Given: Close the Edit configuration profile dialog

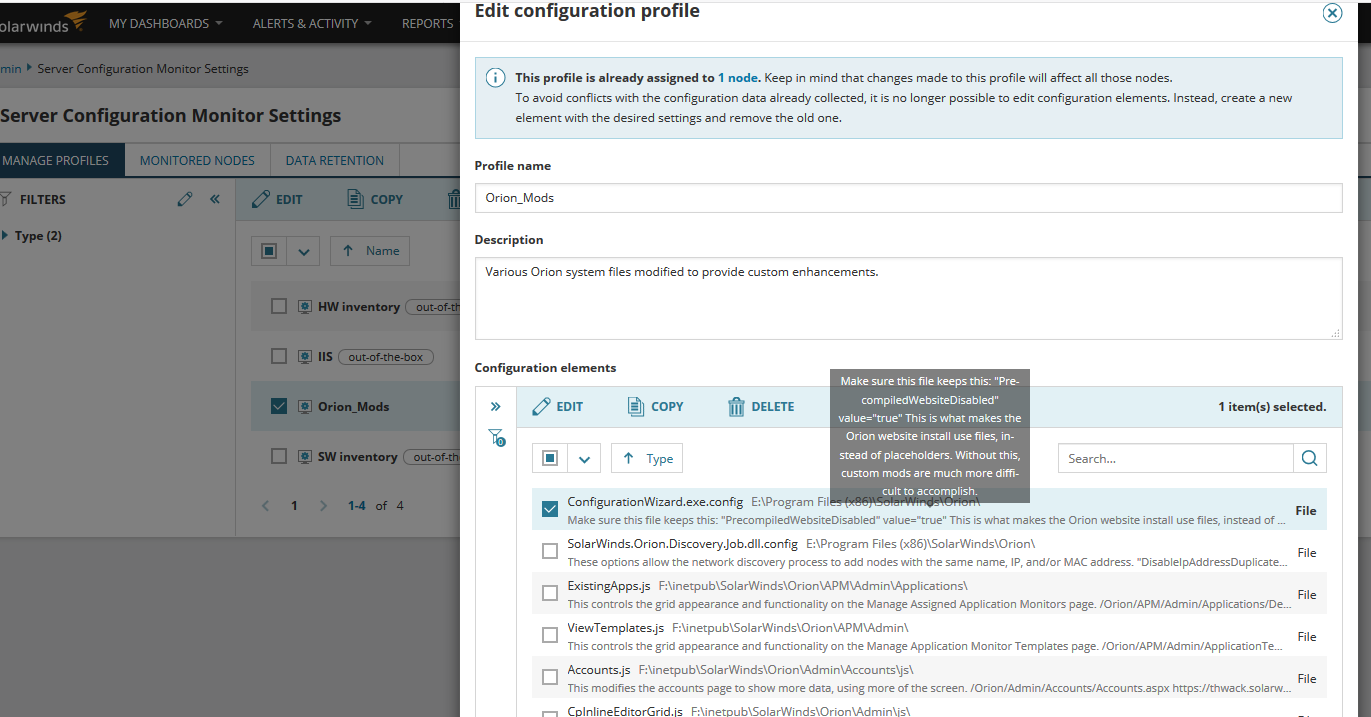Looking at the screenshot, I should (1332, 13).
